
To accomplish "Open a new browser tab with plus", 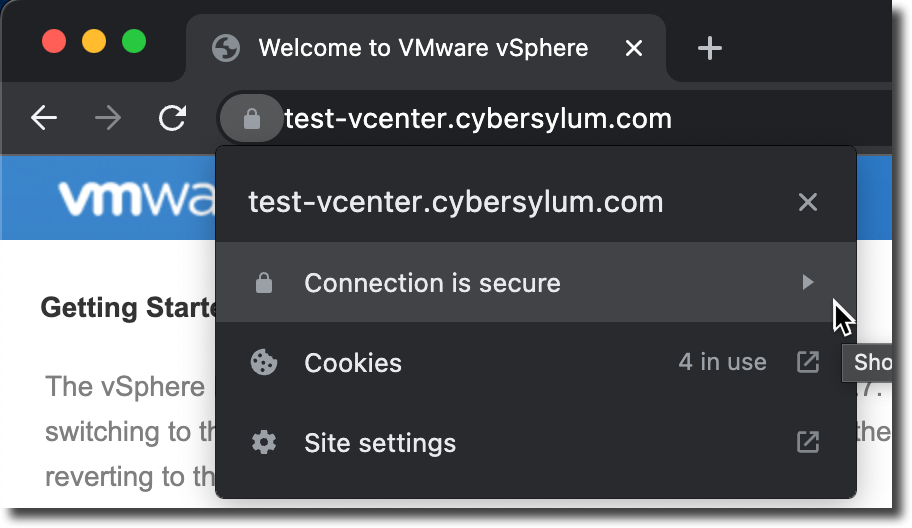I will pyautogui.click(x=710, y=48).
